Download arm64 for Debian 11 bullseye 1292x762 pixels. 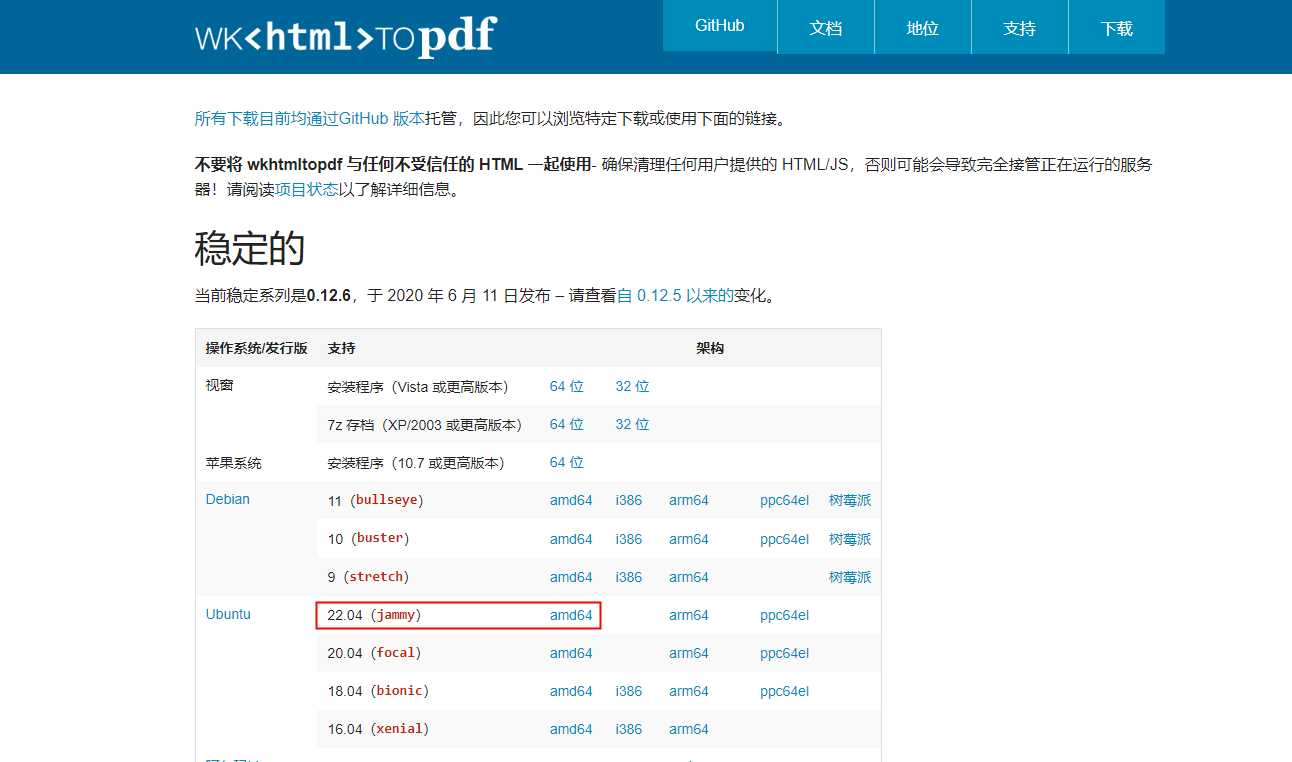[x=689, y=500]
